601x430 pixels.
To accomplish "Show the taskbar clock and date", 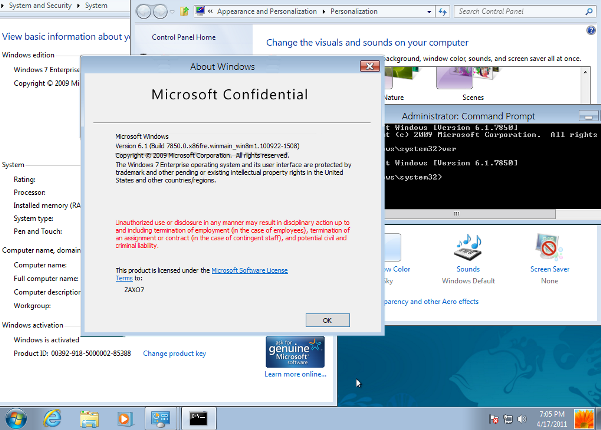I will [552, 419].
